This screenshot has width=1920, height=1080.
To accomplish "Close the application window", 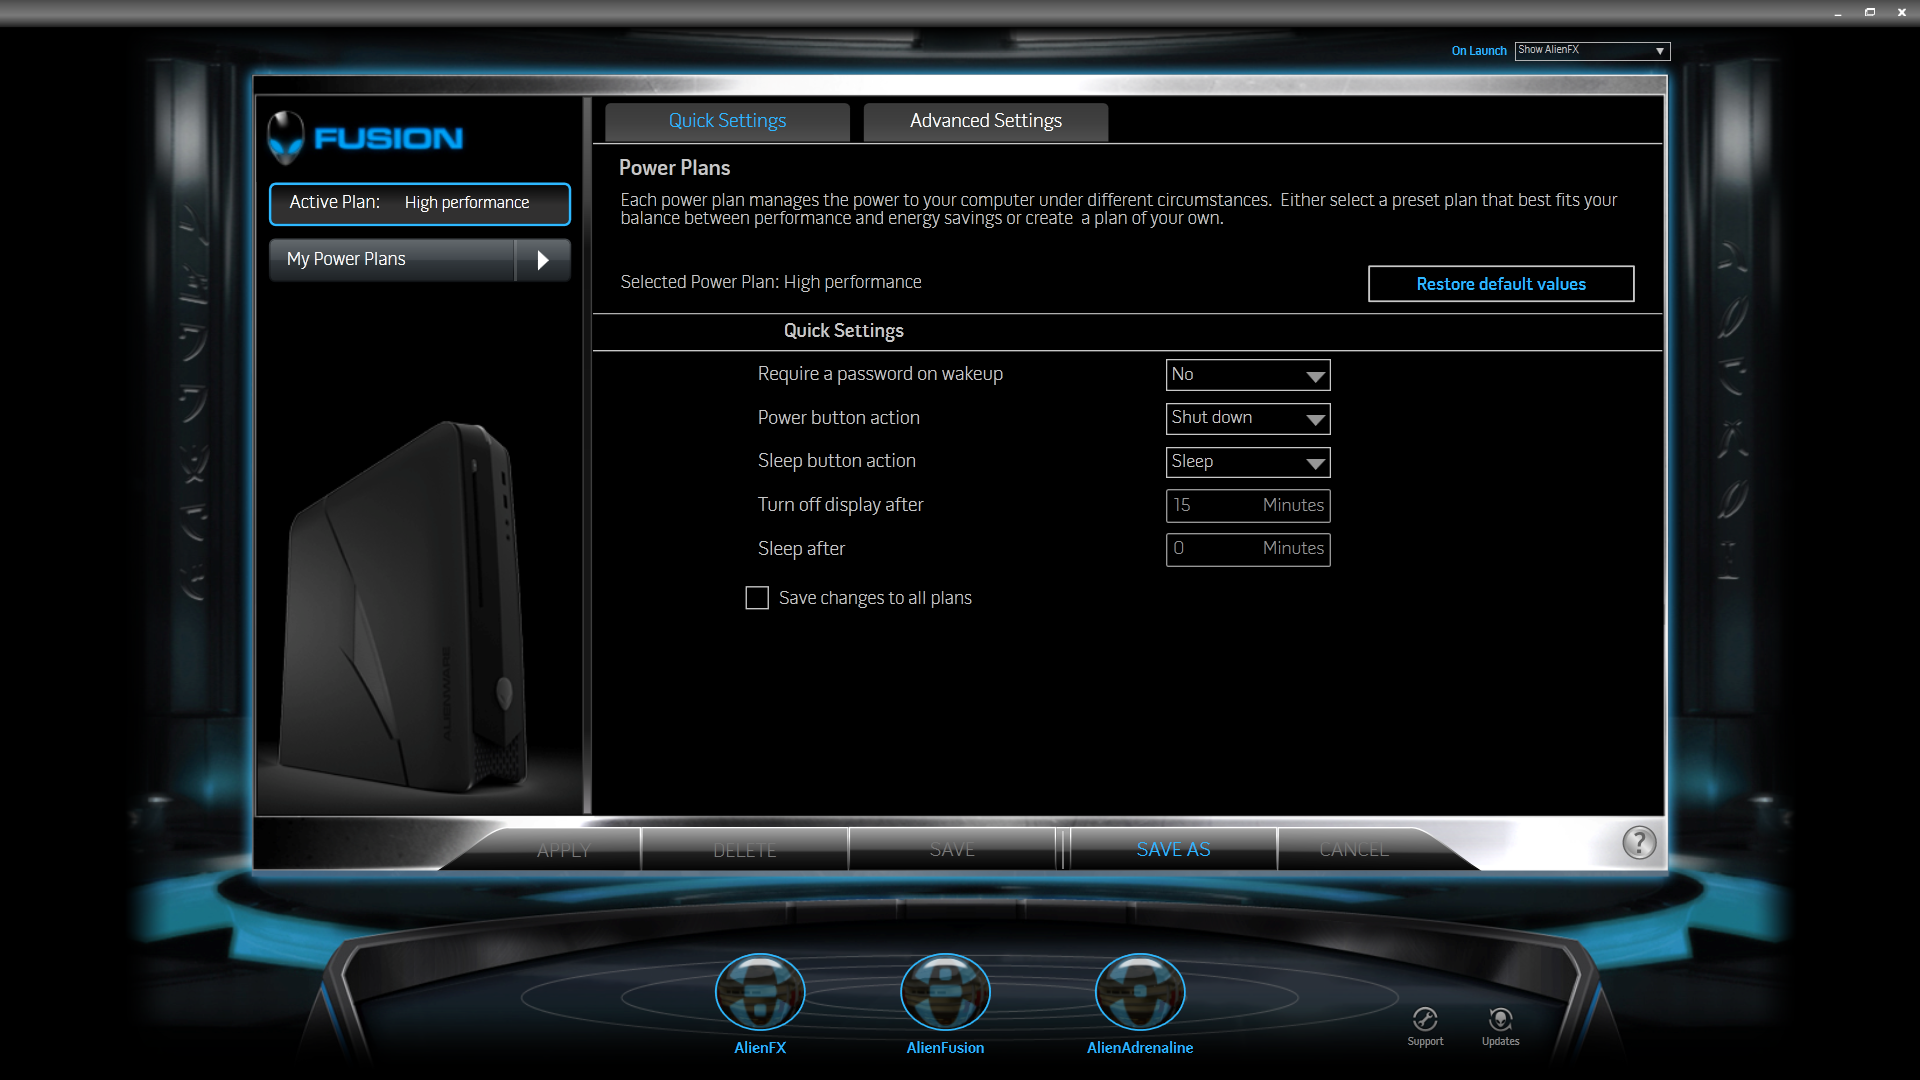I will click(x=1902, y=13).
